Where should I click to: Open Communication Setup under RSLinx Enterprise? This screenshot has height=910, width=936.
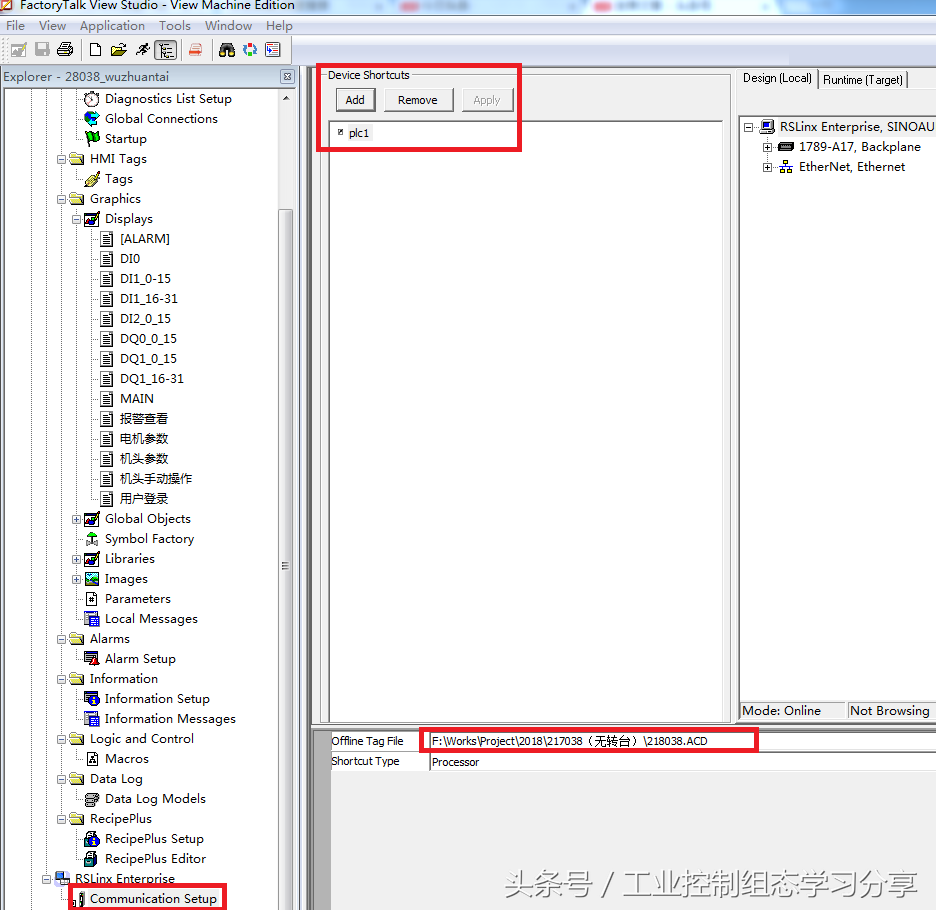(x=153, y=899)
